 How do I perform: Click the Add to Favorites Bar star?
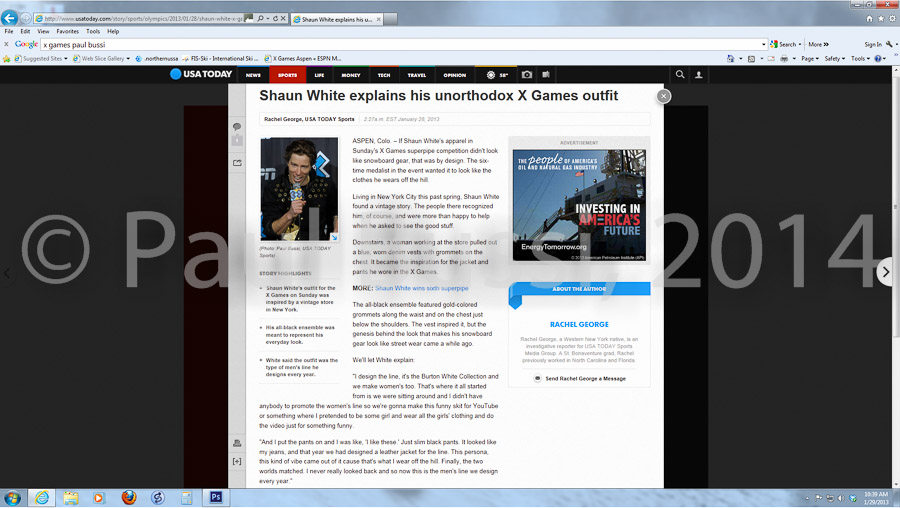click(x=6, y=59)
